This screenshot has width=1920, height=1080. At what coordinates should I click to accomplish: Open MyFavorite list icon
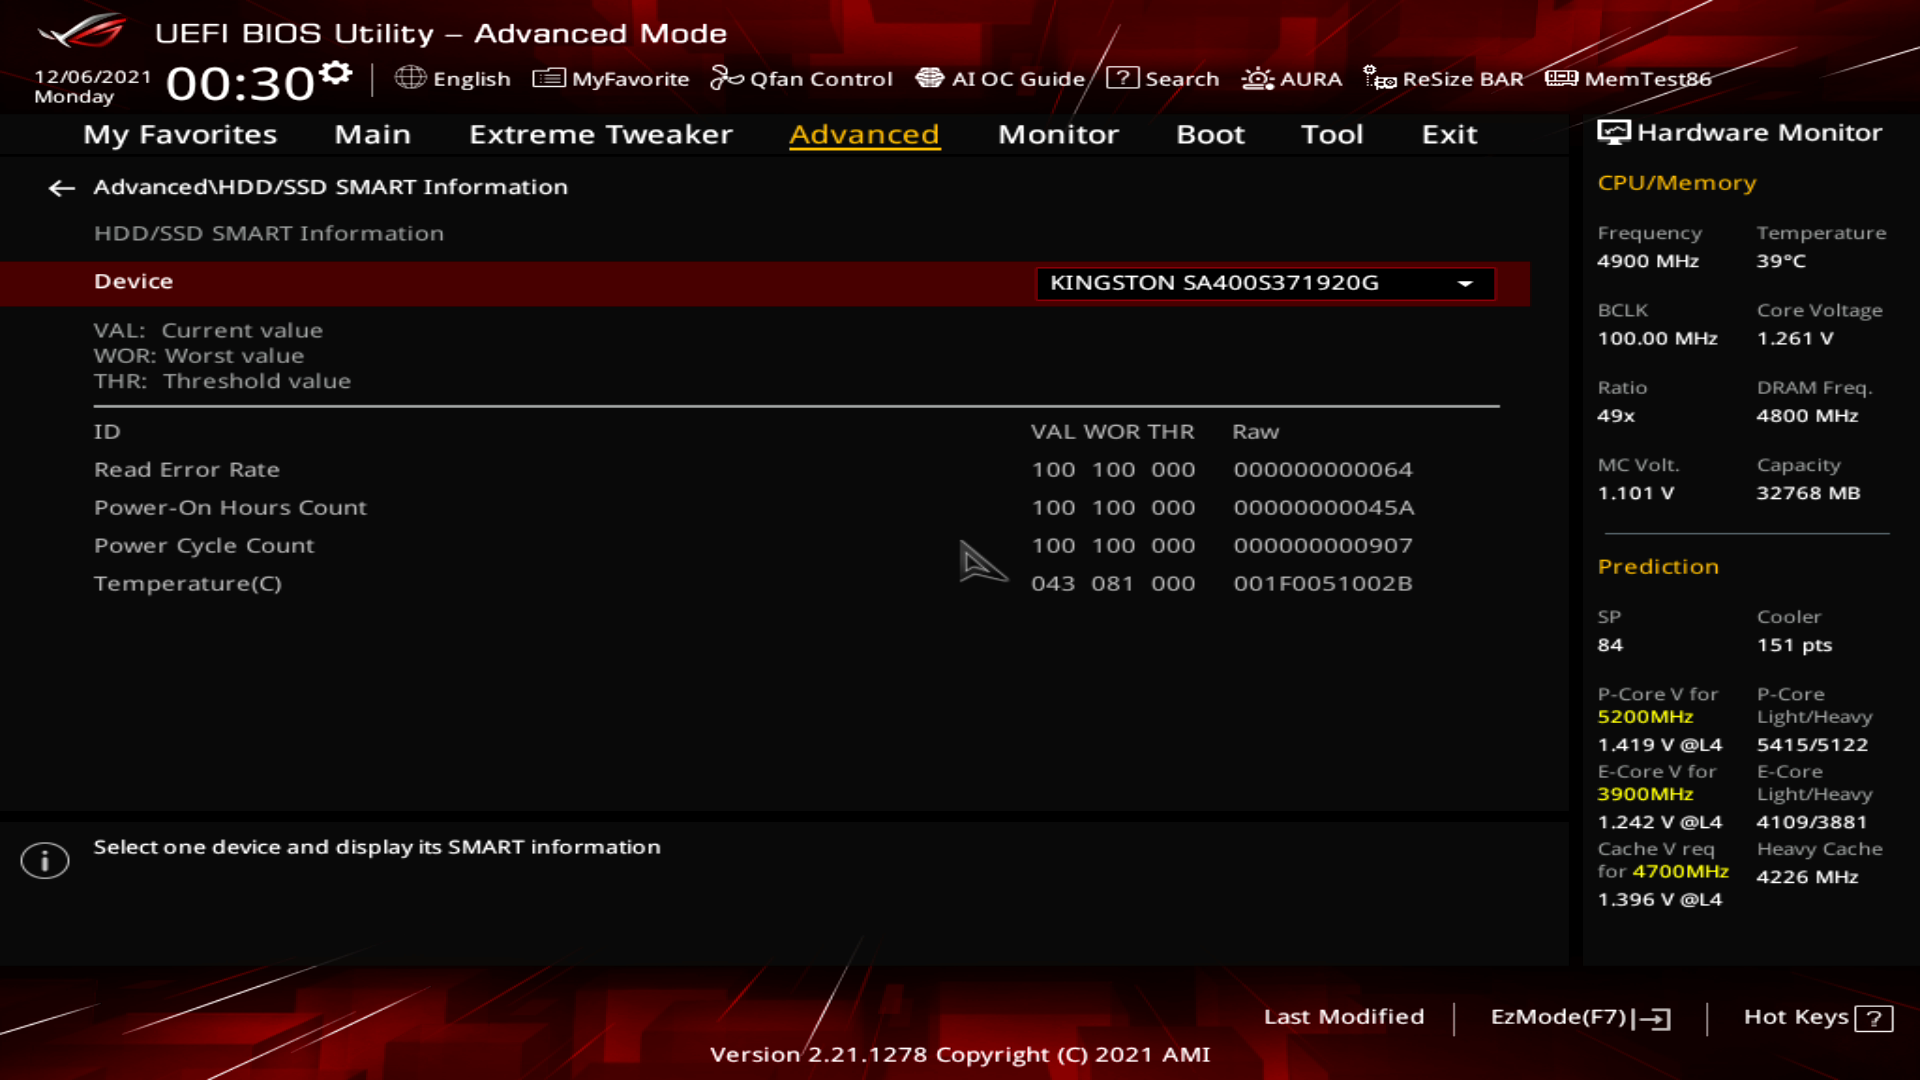point(549,78)
